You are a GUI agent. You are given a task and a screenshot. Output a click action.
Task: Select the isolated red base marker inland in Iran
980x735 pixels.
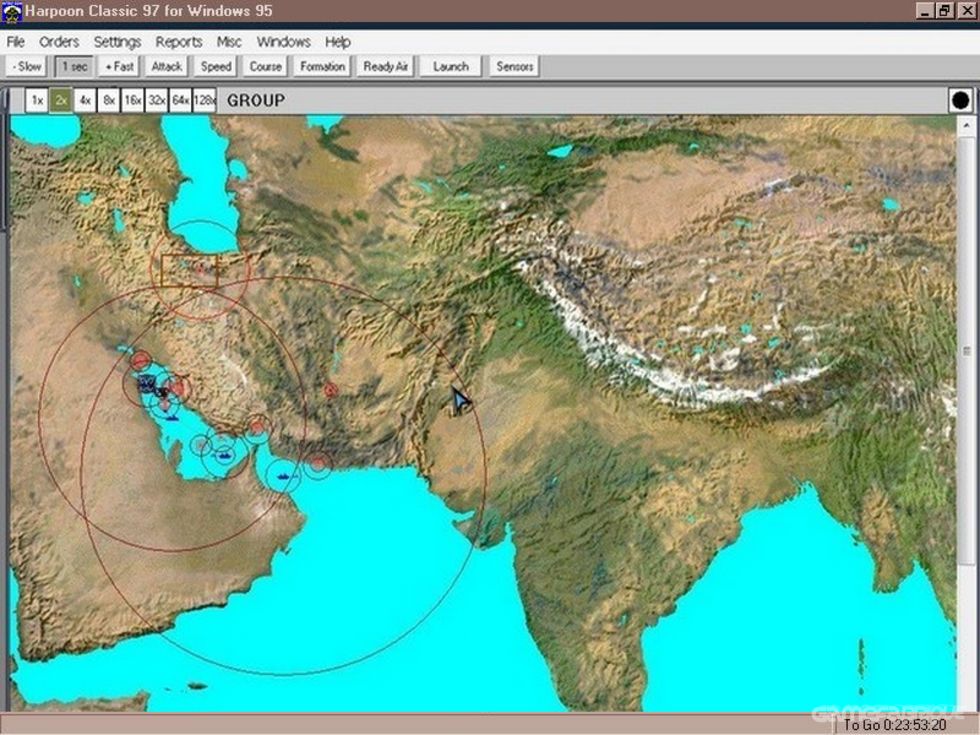click(331, 391)
